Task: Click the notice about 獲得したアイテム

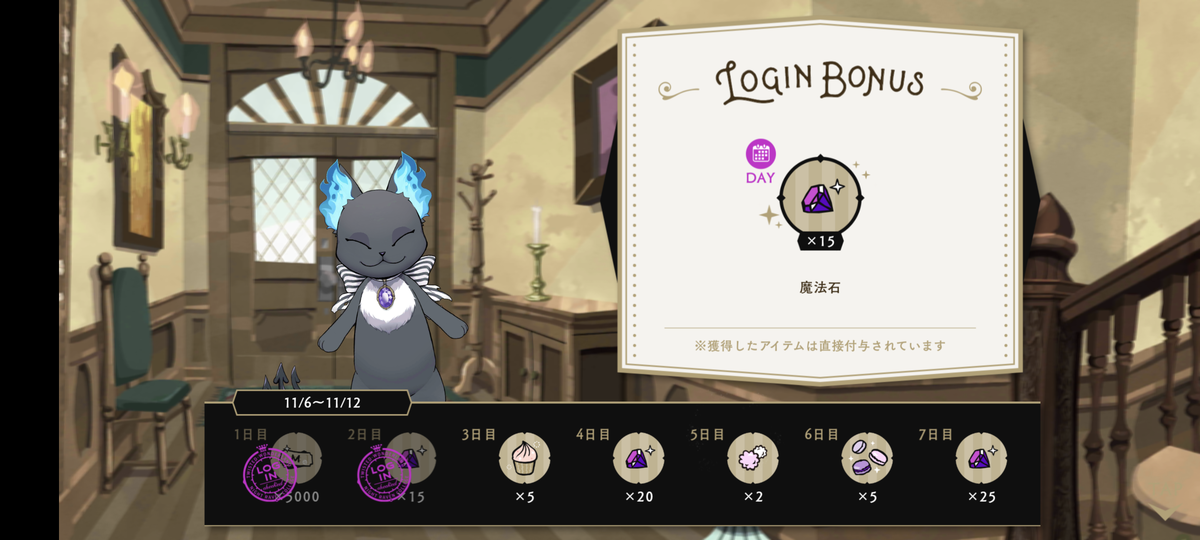Action: click(820, 346)
